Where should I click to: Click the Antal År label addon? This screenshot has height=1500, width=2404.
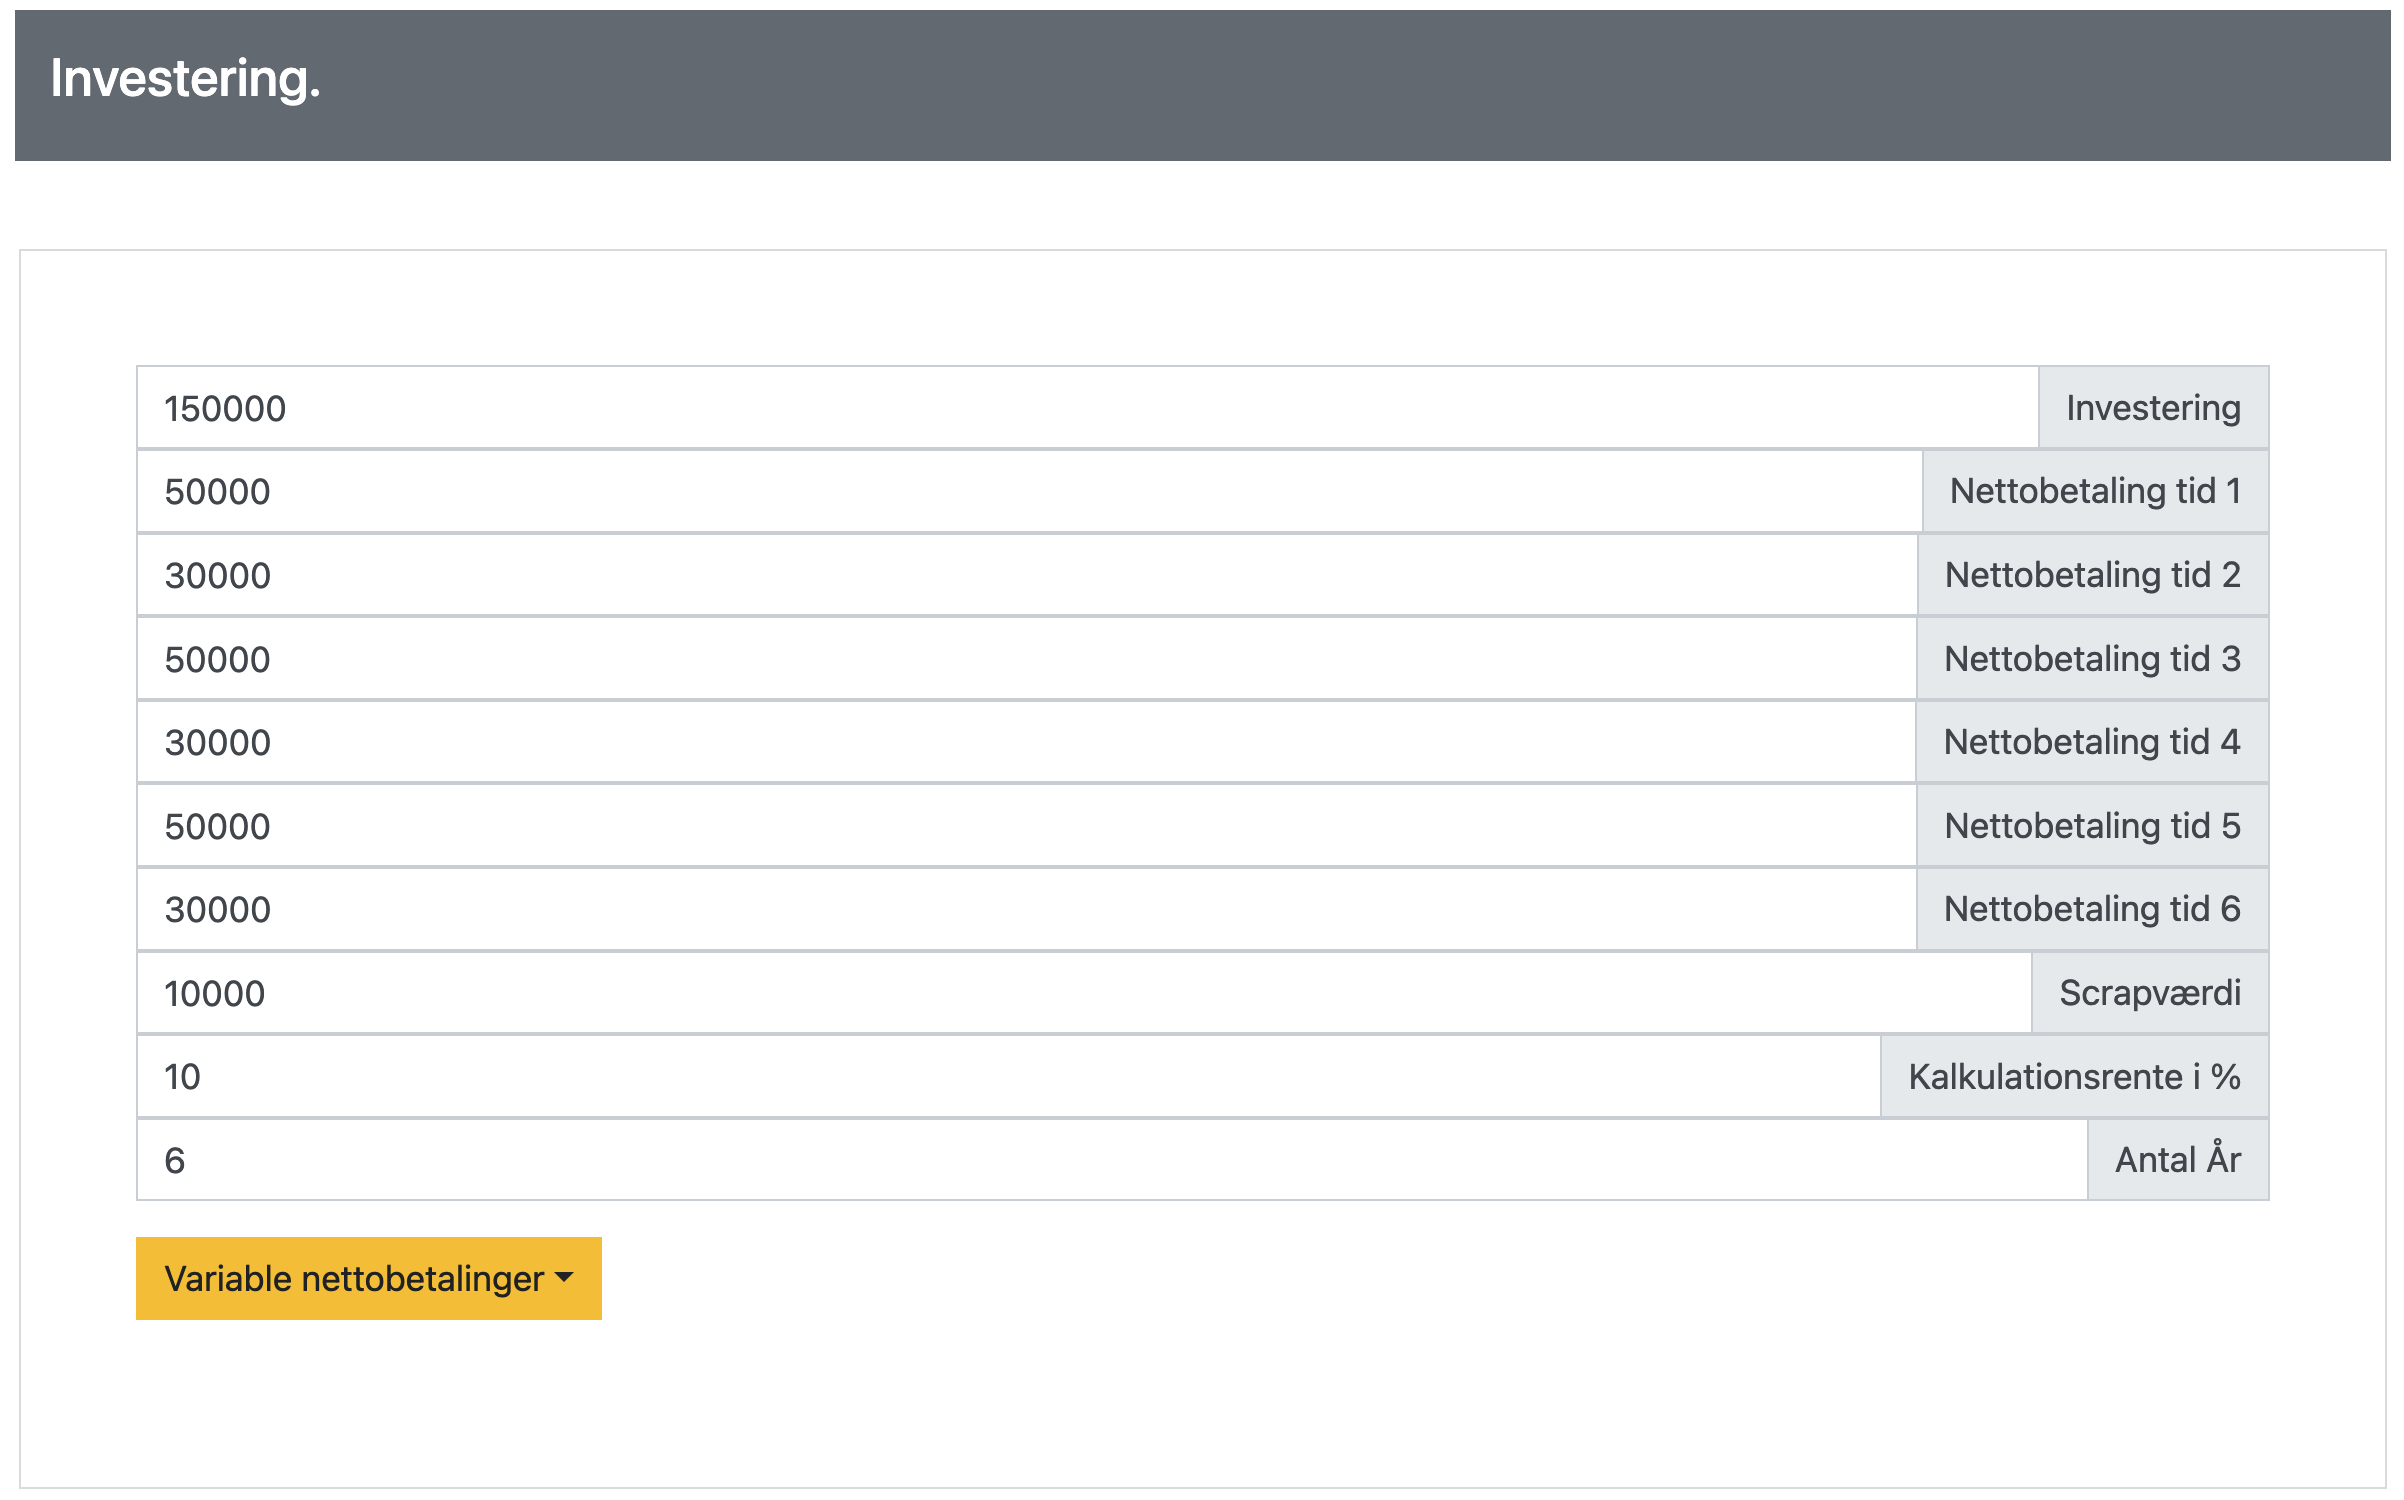pos(2178,1161)
